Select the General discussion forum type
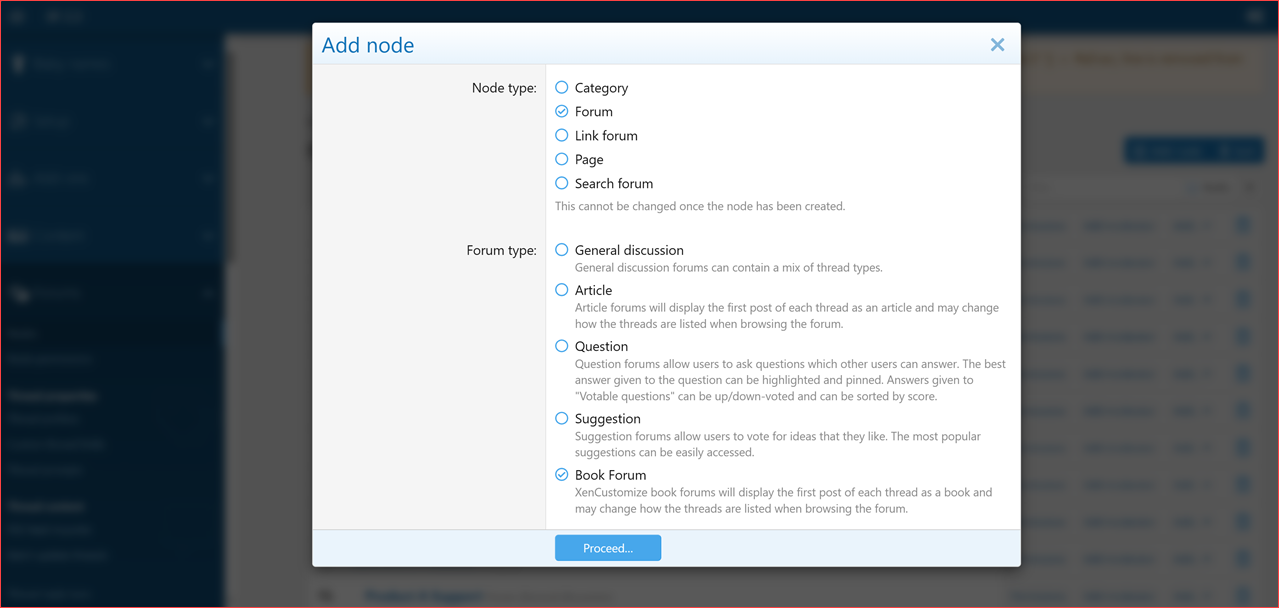1279x608 pixels. pyautogui.click(x=561, y=250)
